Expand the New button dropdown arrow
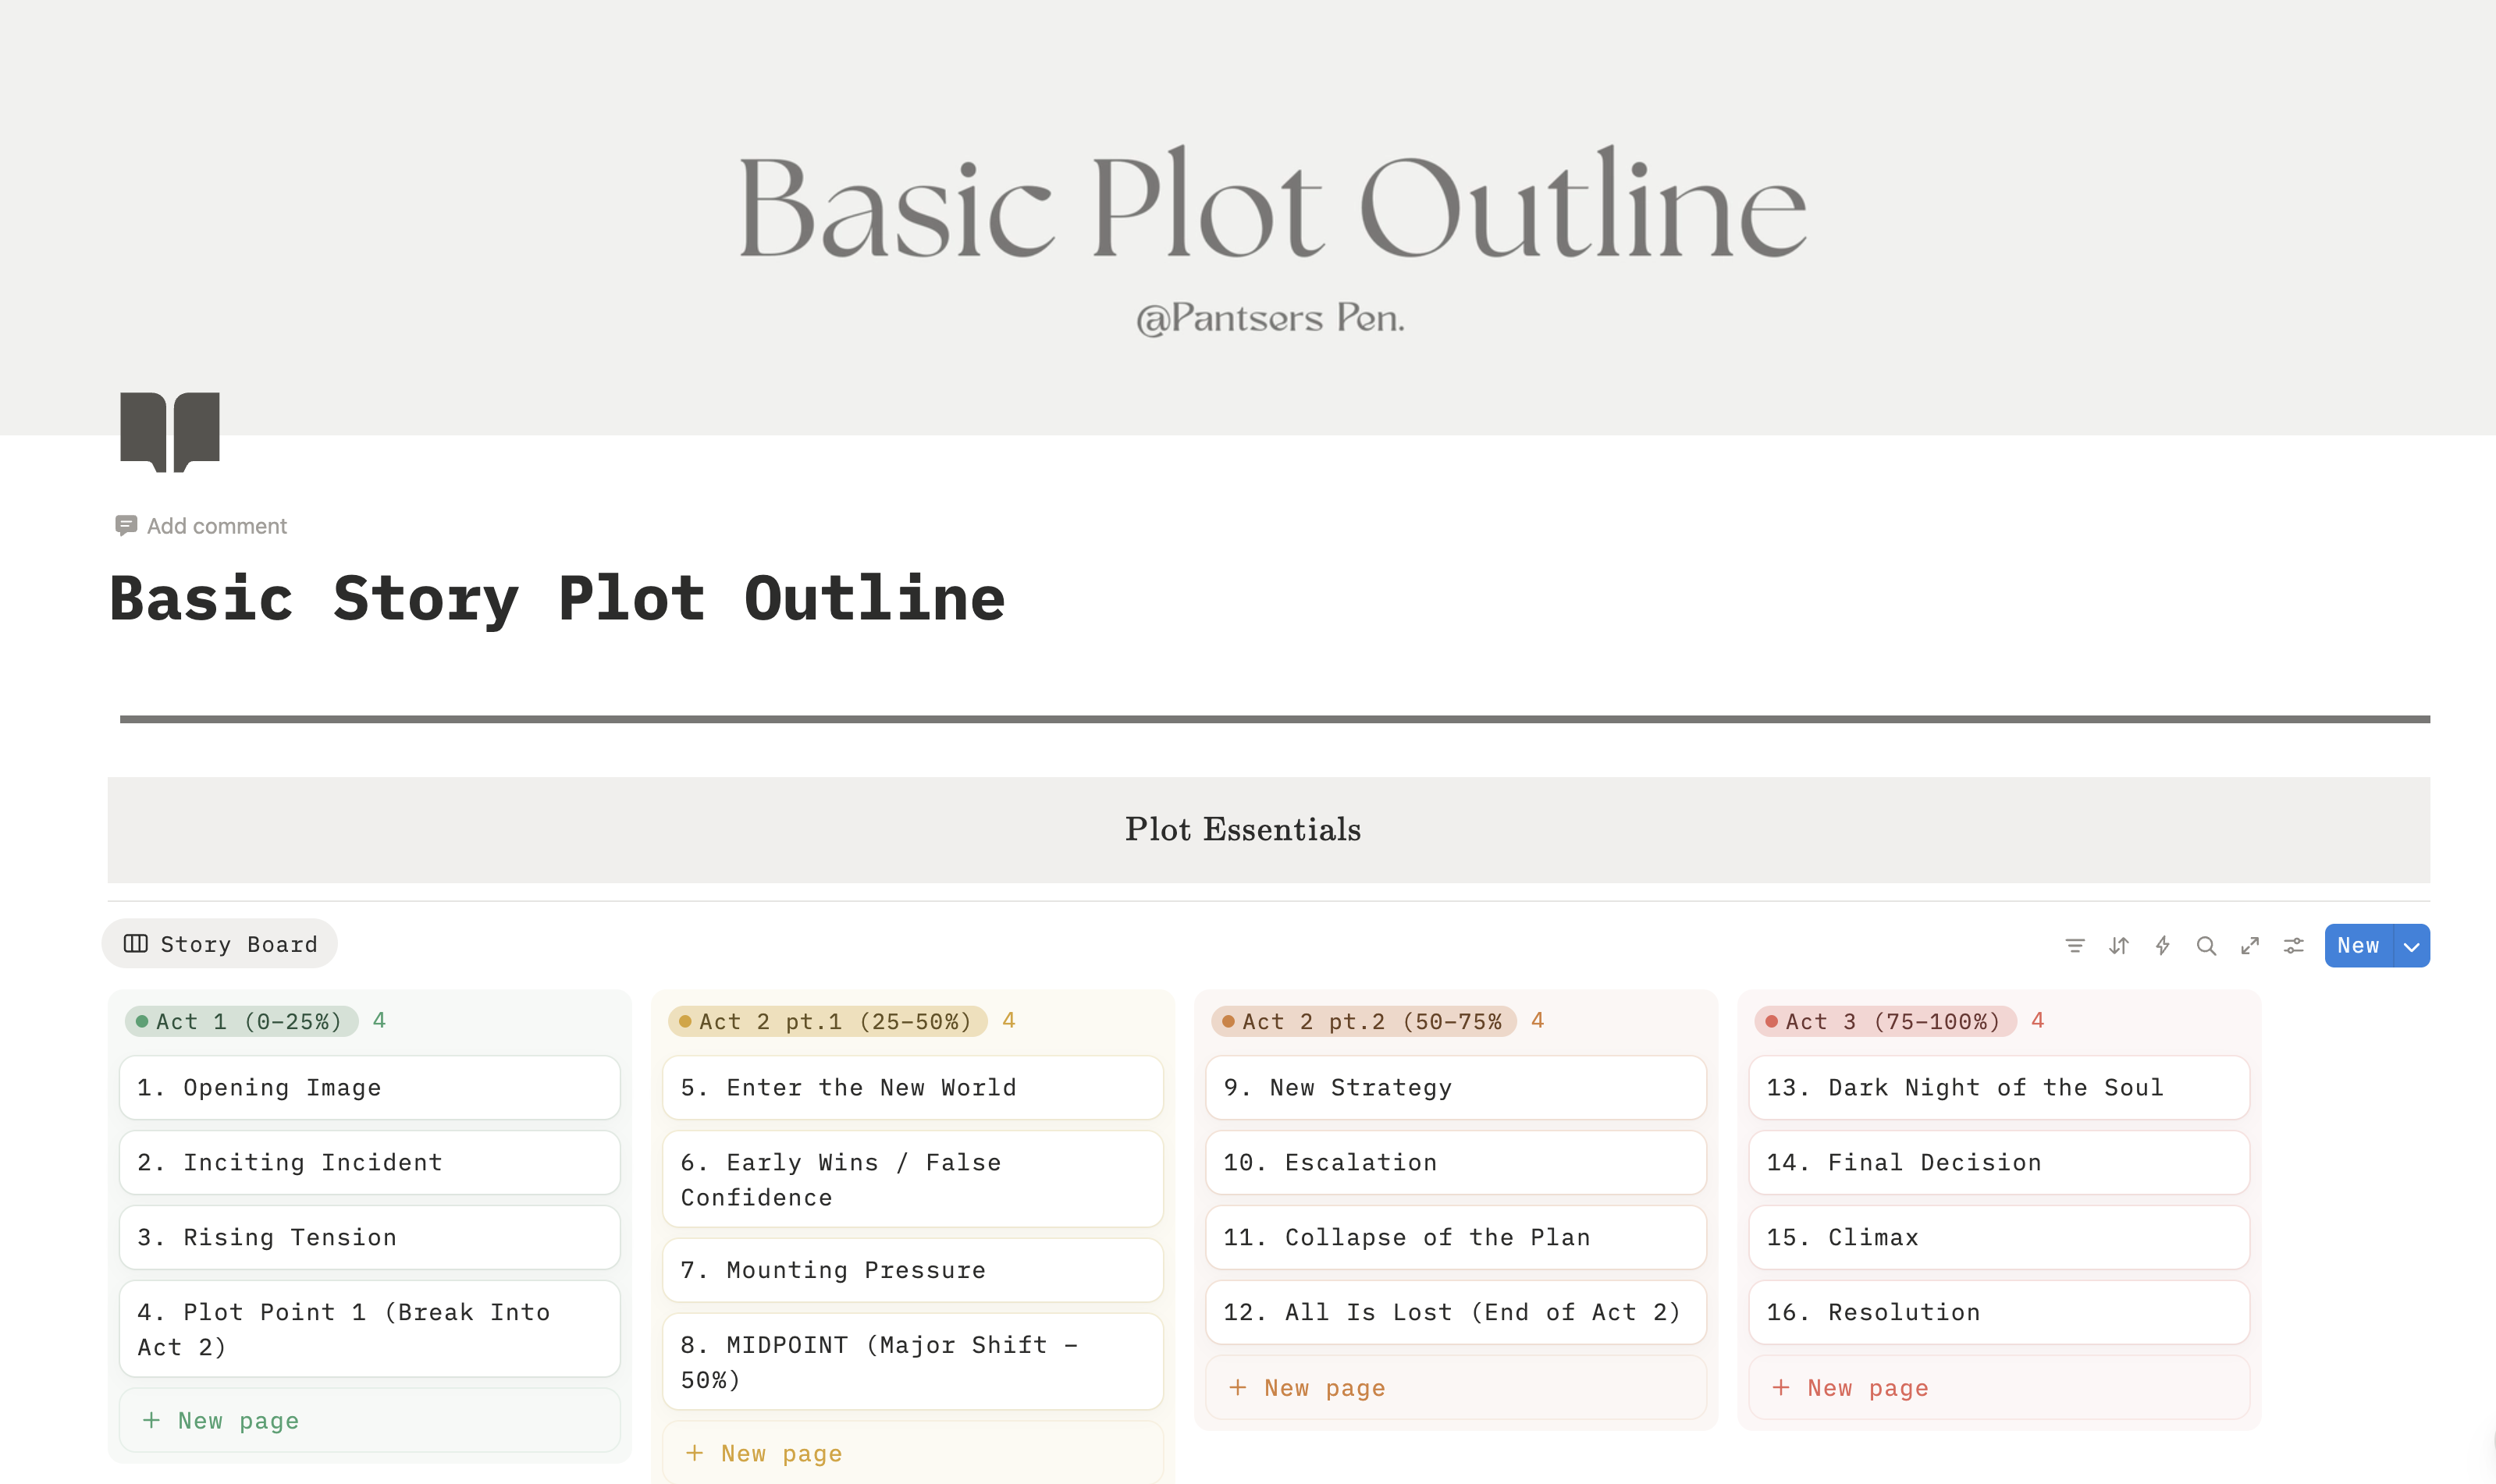 click(x=2412, y=946)
